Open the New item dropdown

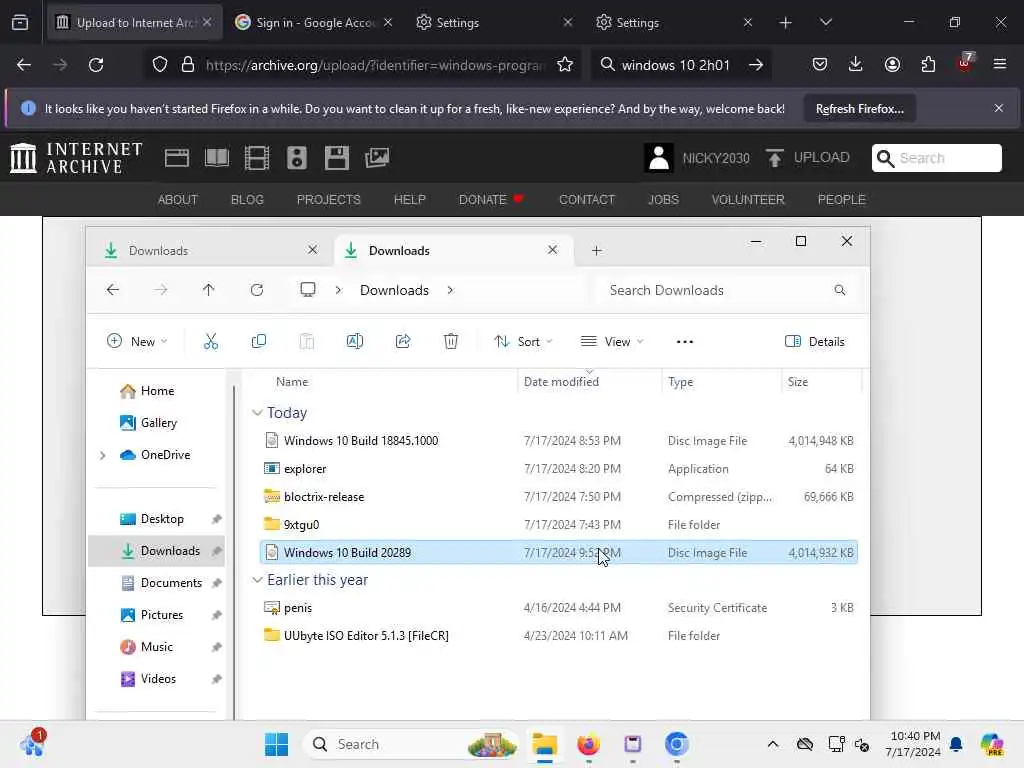(x=137, y=342)
